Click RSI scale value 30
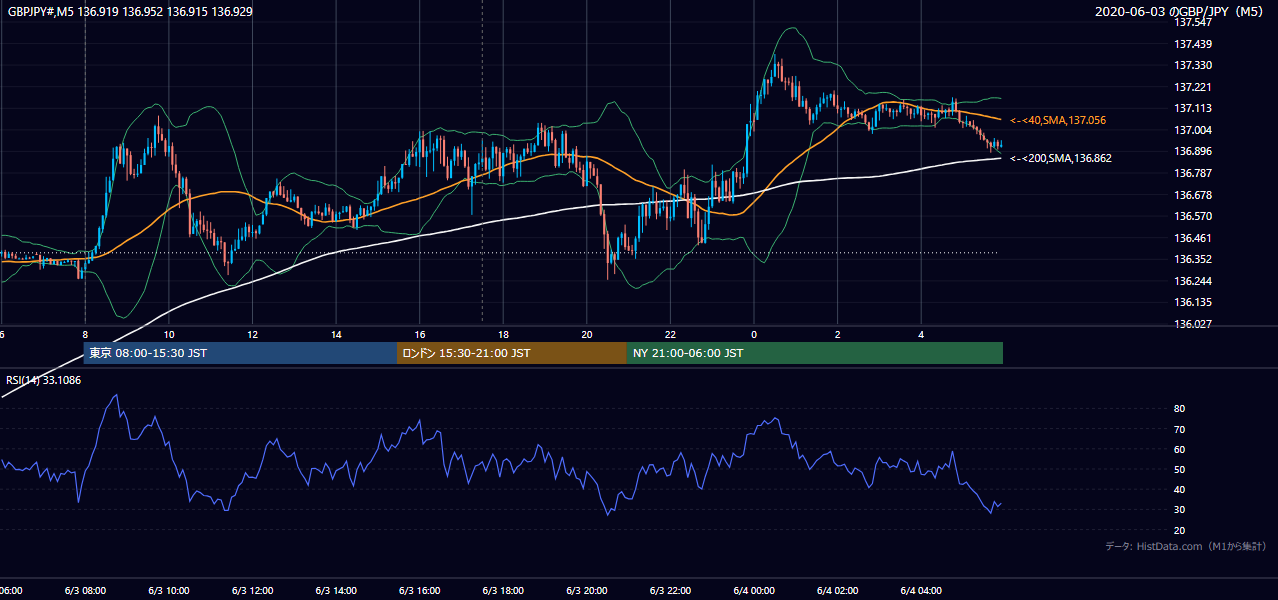Screen dimensions: 1278x600 1179,510
